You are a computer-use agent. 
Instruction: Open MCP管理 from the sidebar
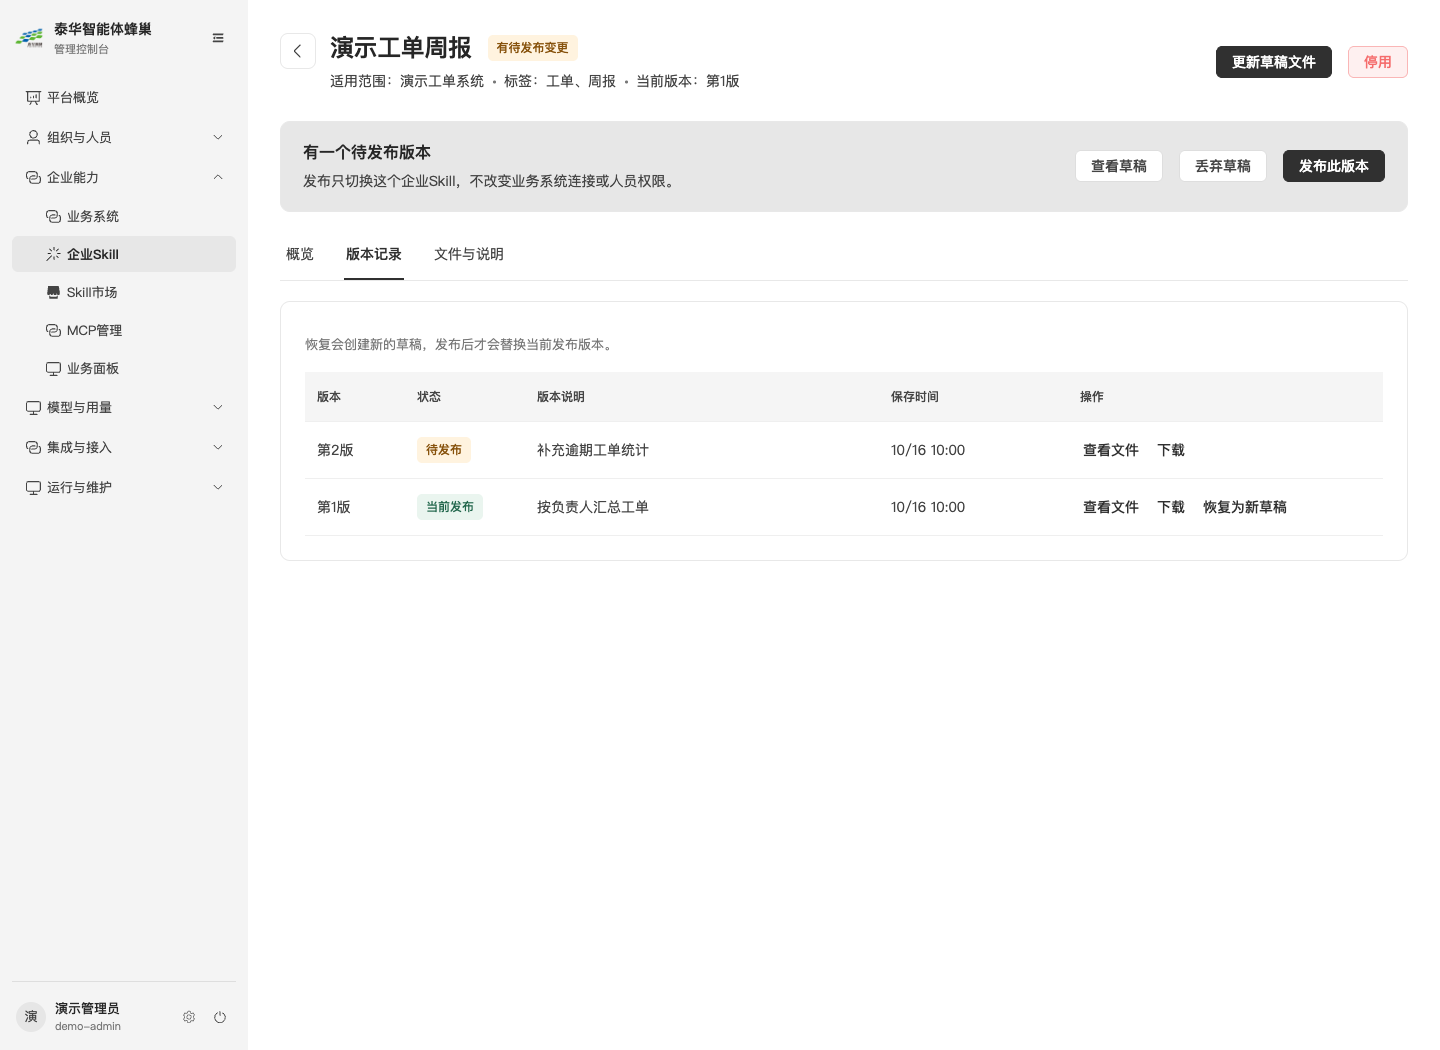124,330
